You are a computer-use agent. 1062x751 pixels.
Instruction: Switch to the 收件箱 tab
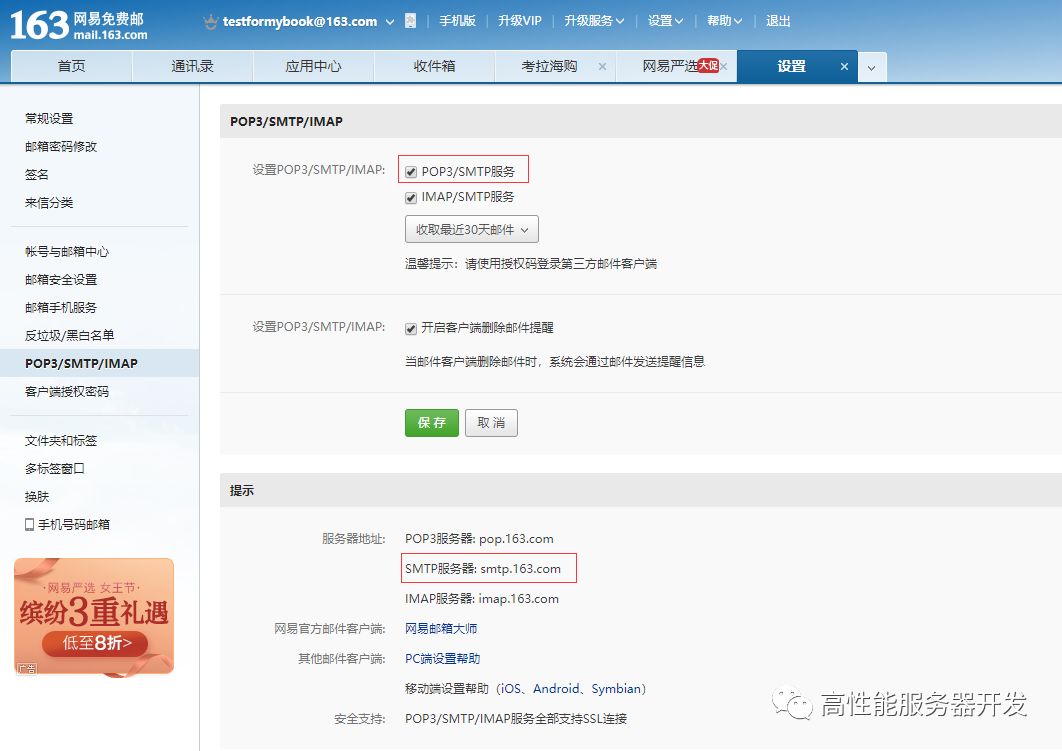tap(434, 66)
